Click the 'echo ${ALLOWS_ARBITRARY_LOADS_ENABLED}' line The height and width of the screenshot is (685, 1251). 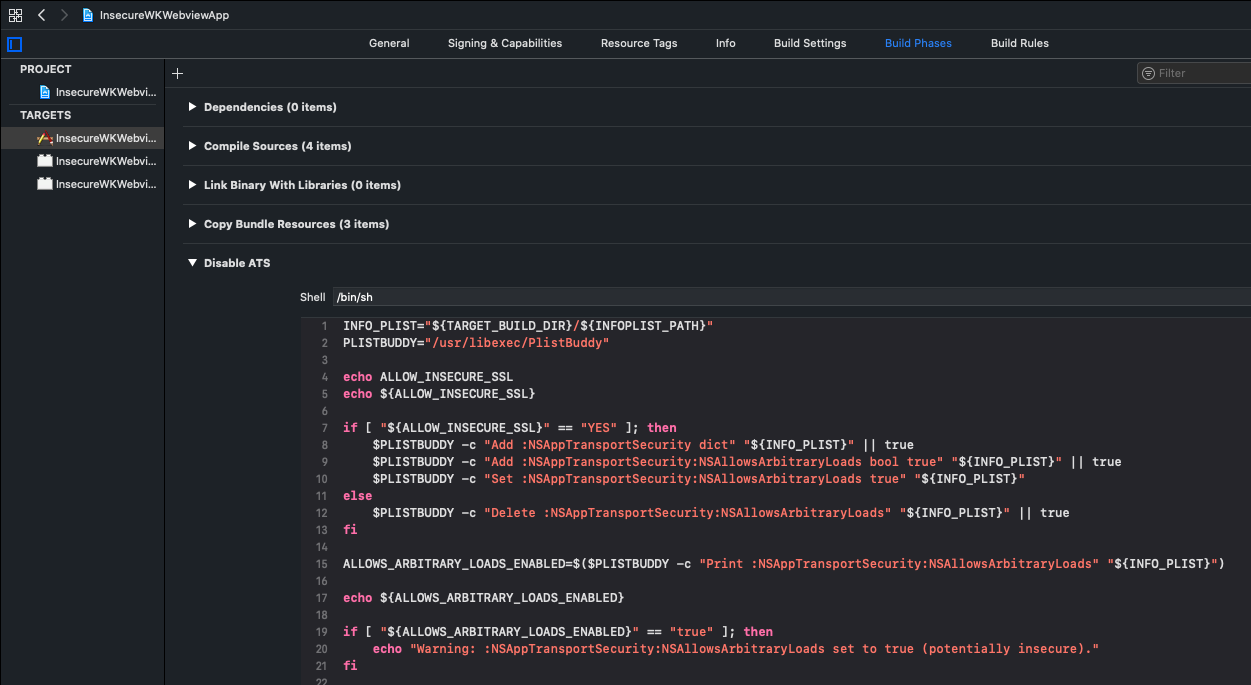pos(483,598)
